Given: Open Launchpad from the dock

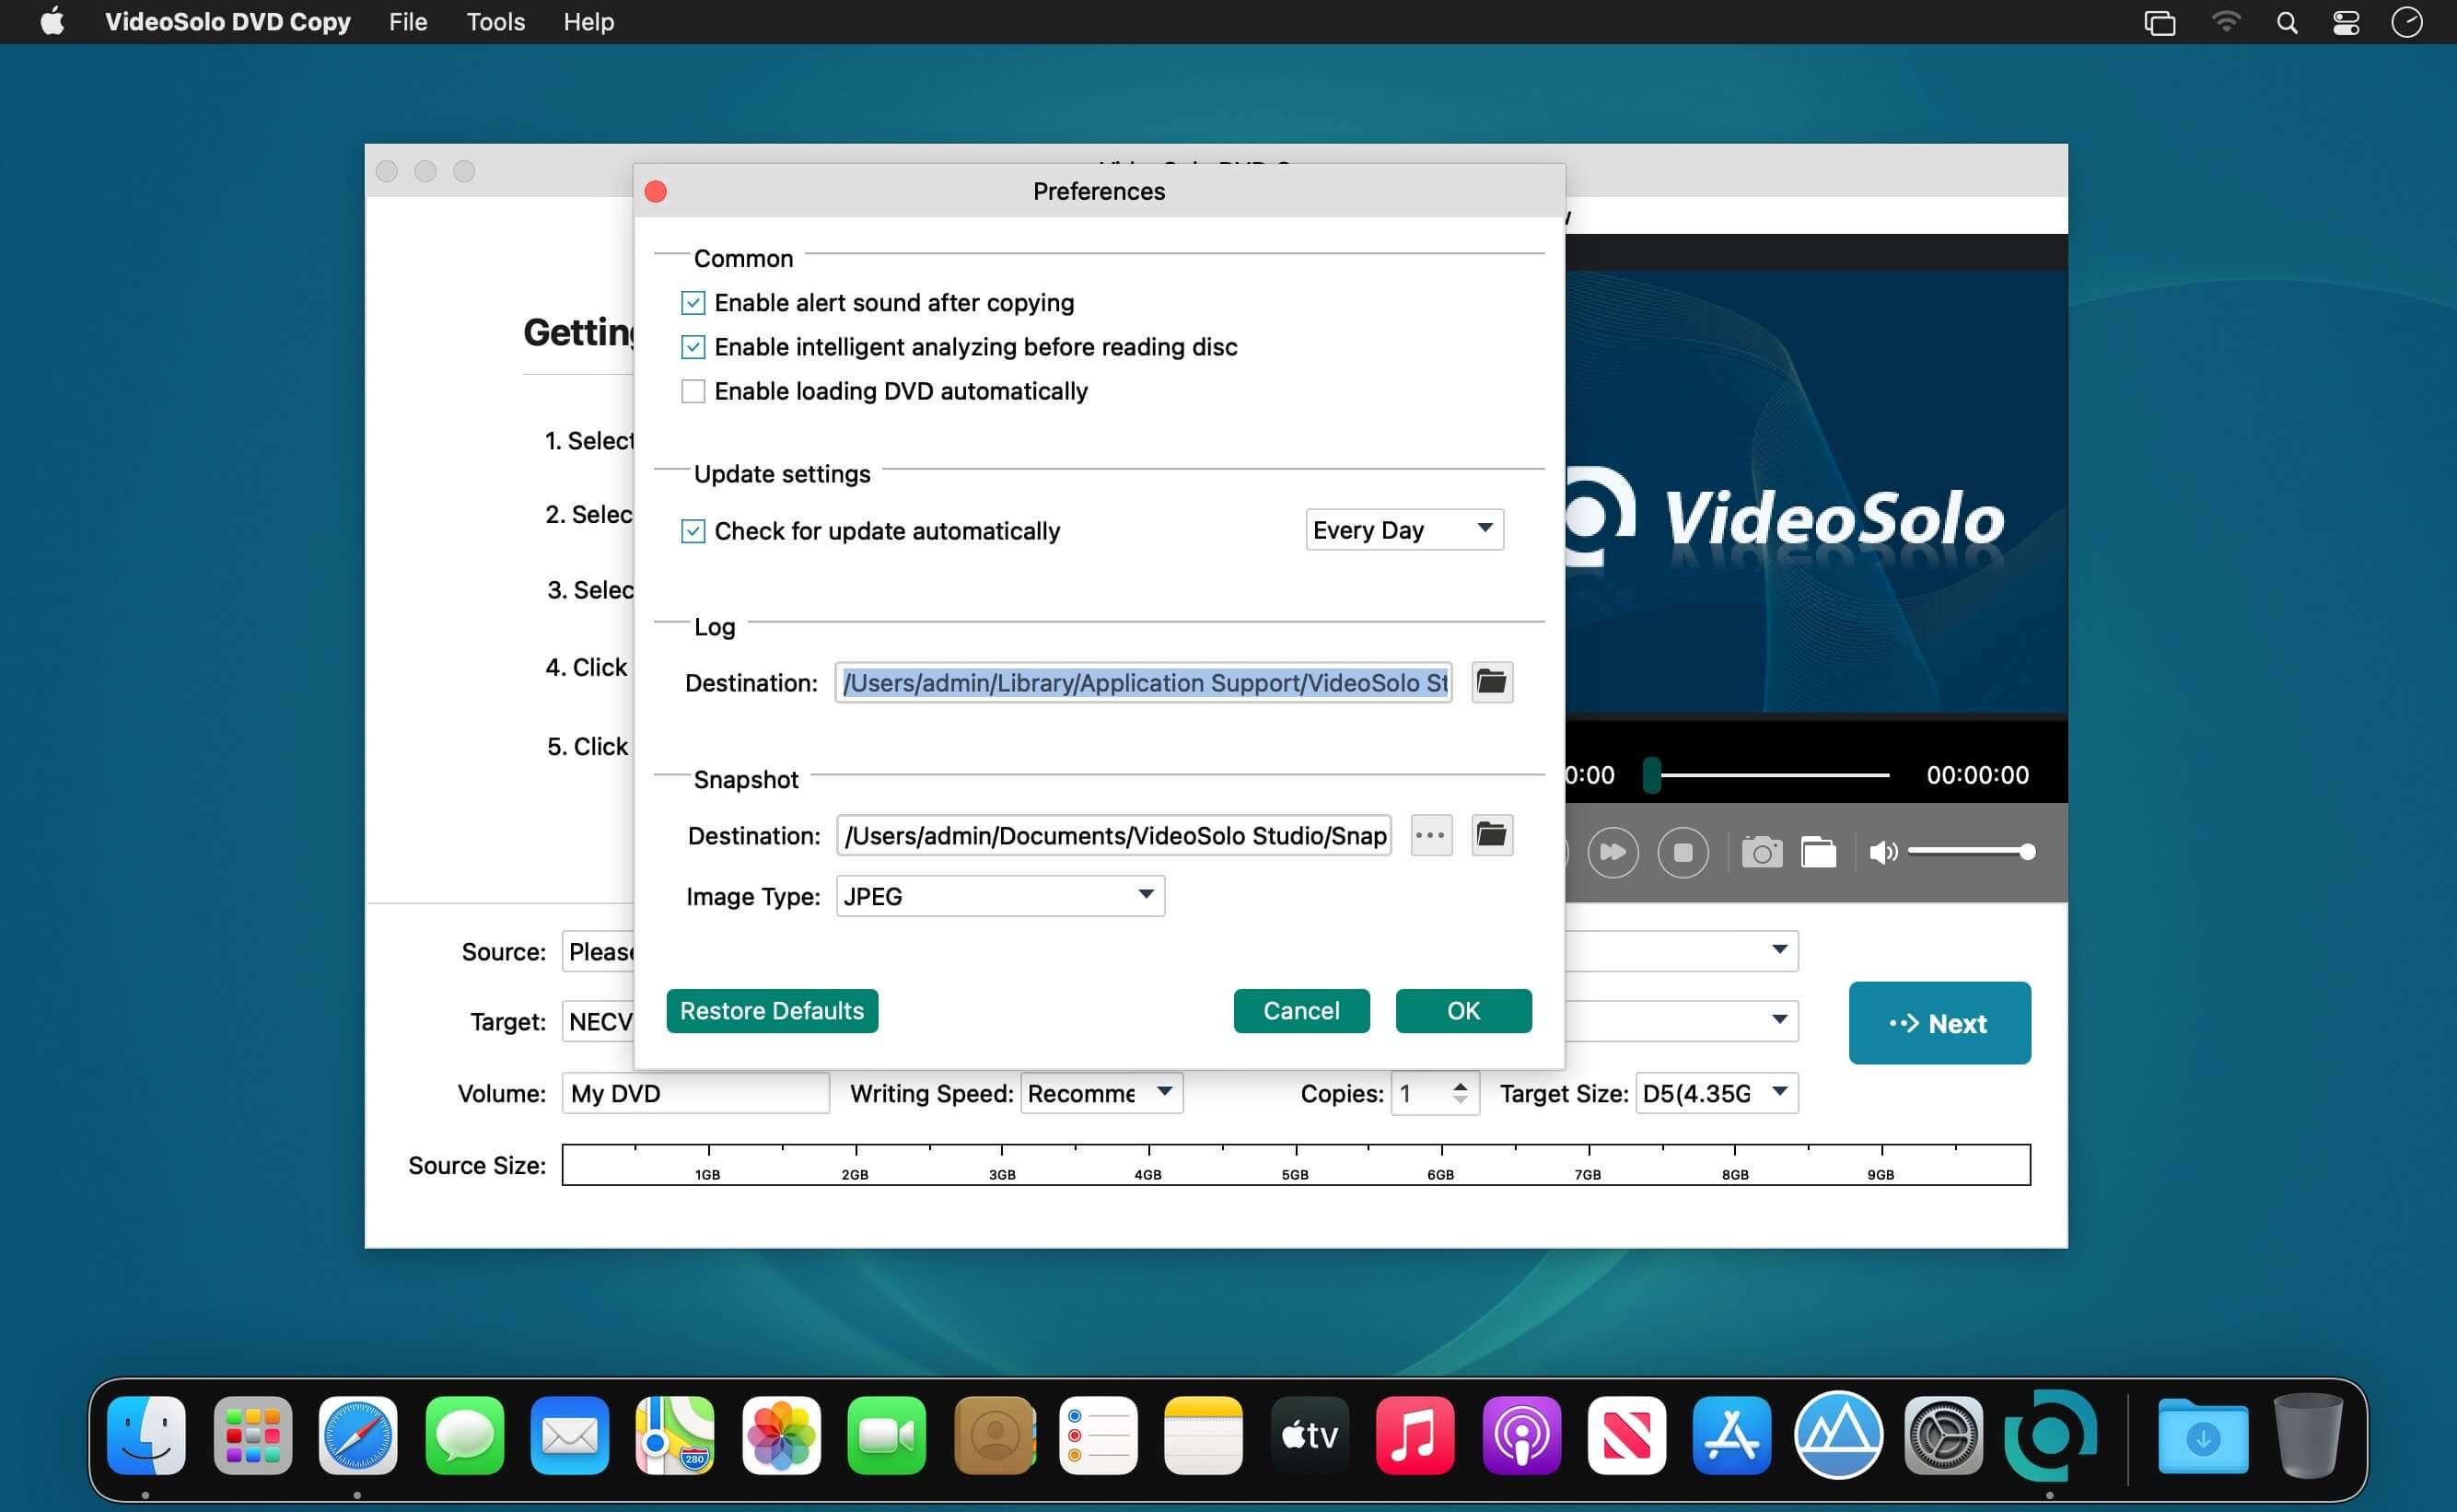Looking at the screenshot, I should point(252,1435).
